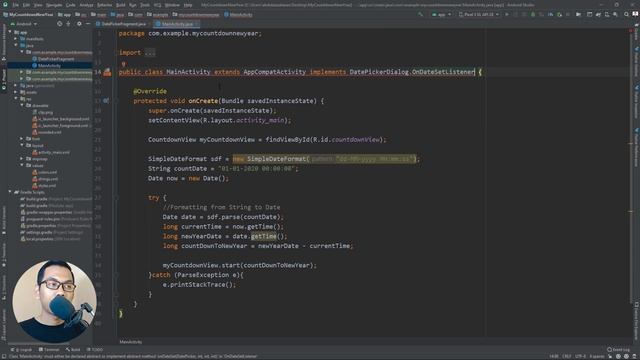Click the gutter icon on line 14
The image size is (640, 360).
click(107, 72)
